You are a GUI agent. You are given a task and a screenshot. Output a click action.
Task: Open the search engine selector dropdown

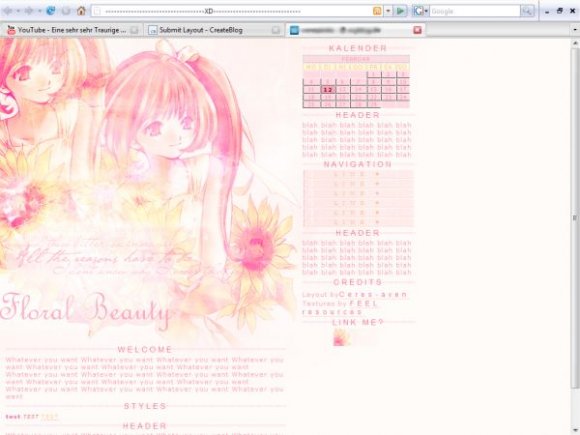[x=426, y=11]
